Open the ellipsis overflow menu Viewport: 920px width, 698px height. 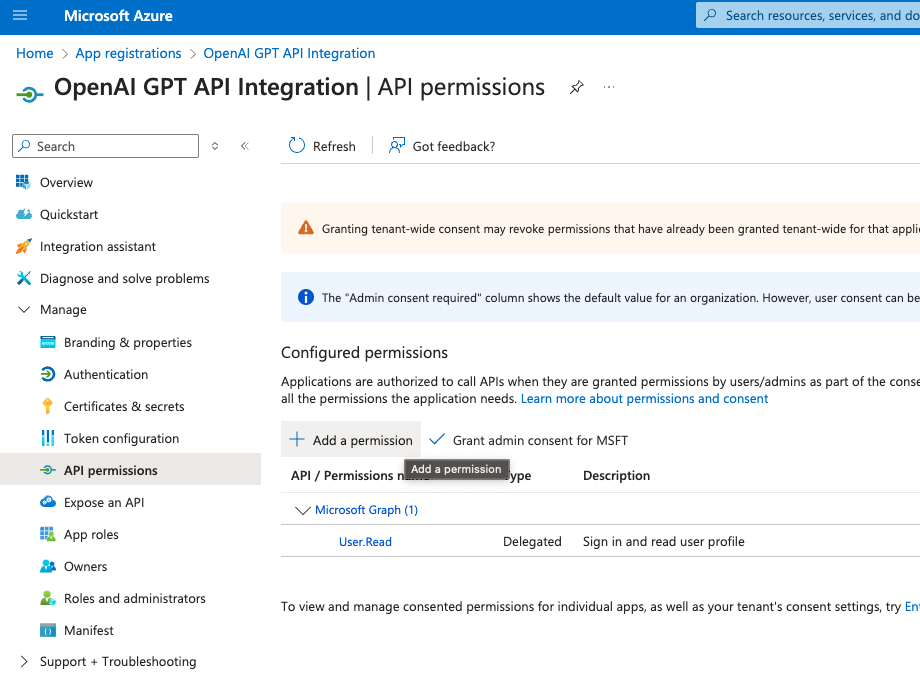click(608, 88)
